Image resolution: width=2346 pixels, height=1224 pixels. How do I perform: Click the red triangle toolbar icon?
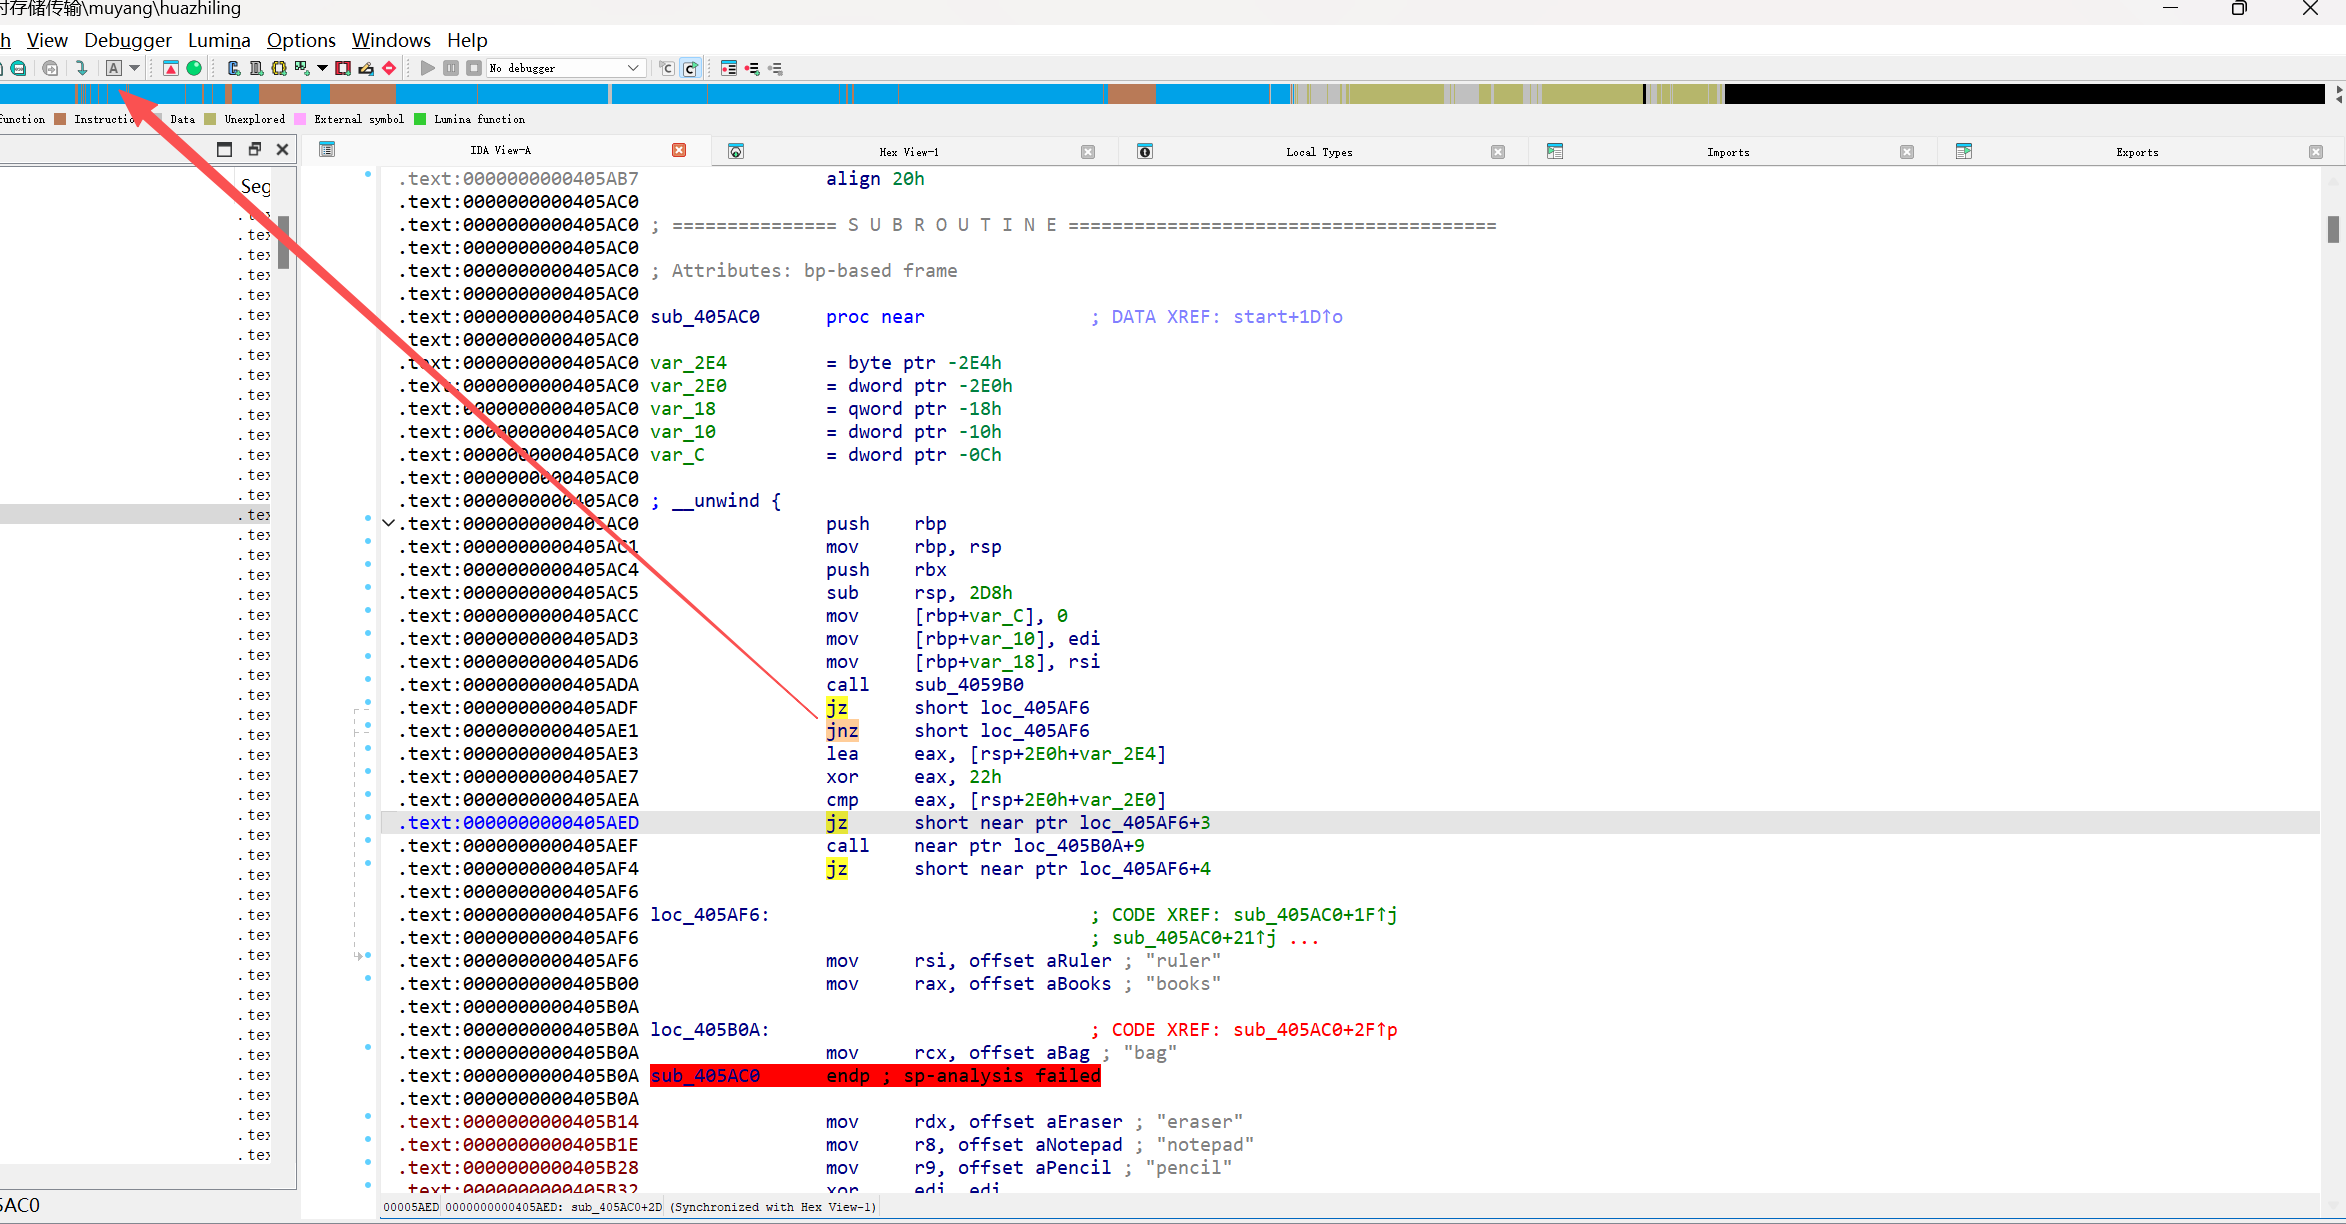pyautogui.click(x=171, y=68)
